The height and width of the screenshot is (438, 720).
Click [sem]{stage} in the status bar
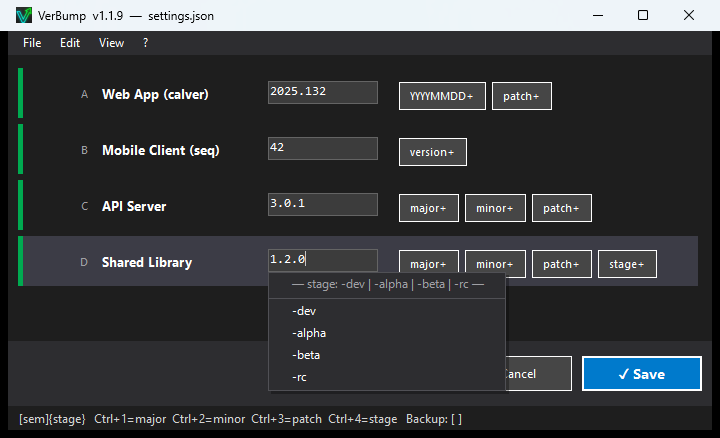(x=52, y=419)
